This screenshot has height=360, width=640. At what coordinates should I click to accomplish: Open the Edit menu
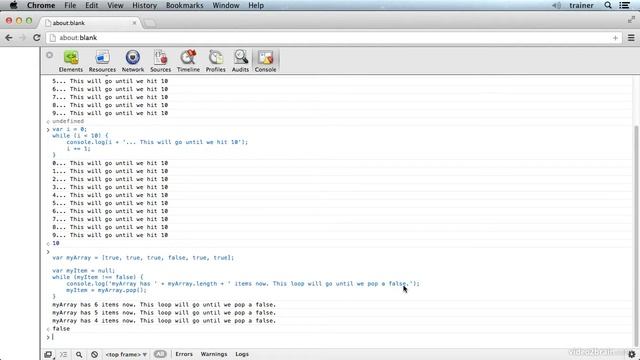[91, 5]
